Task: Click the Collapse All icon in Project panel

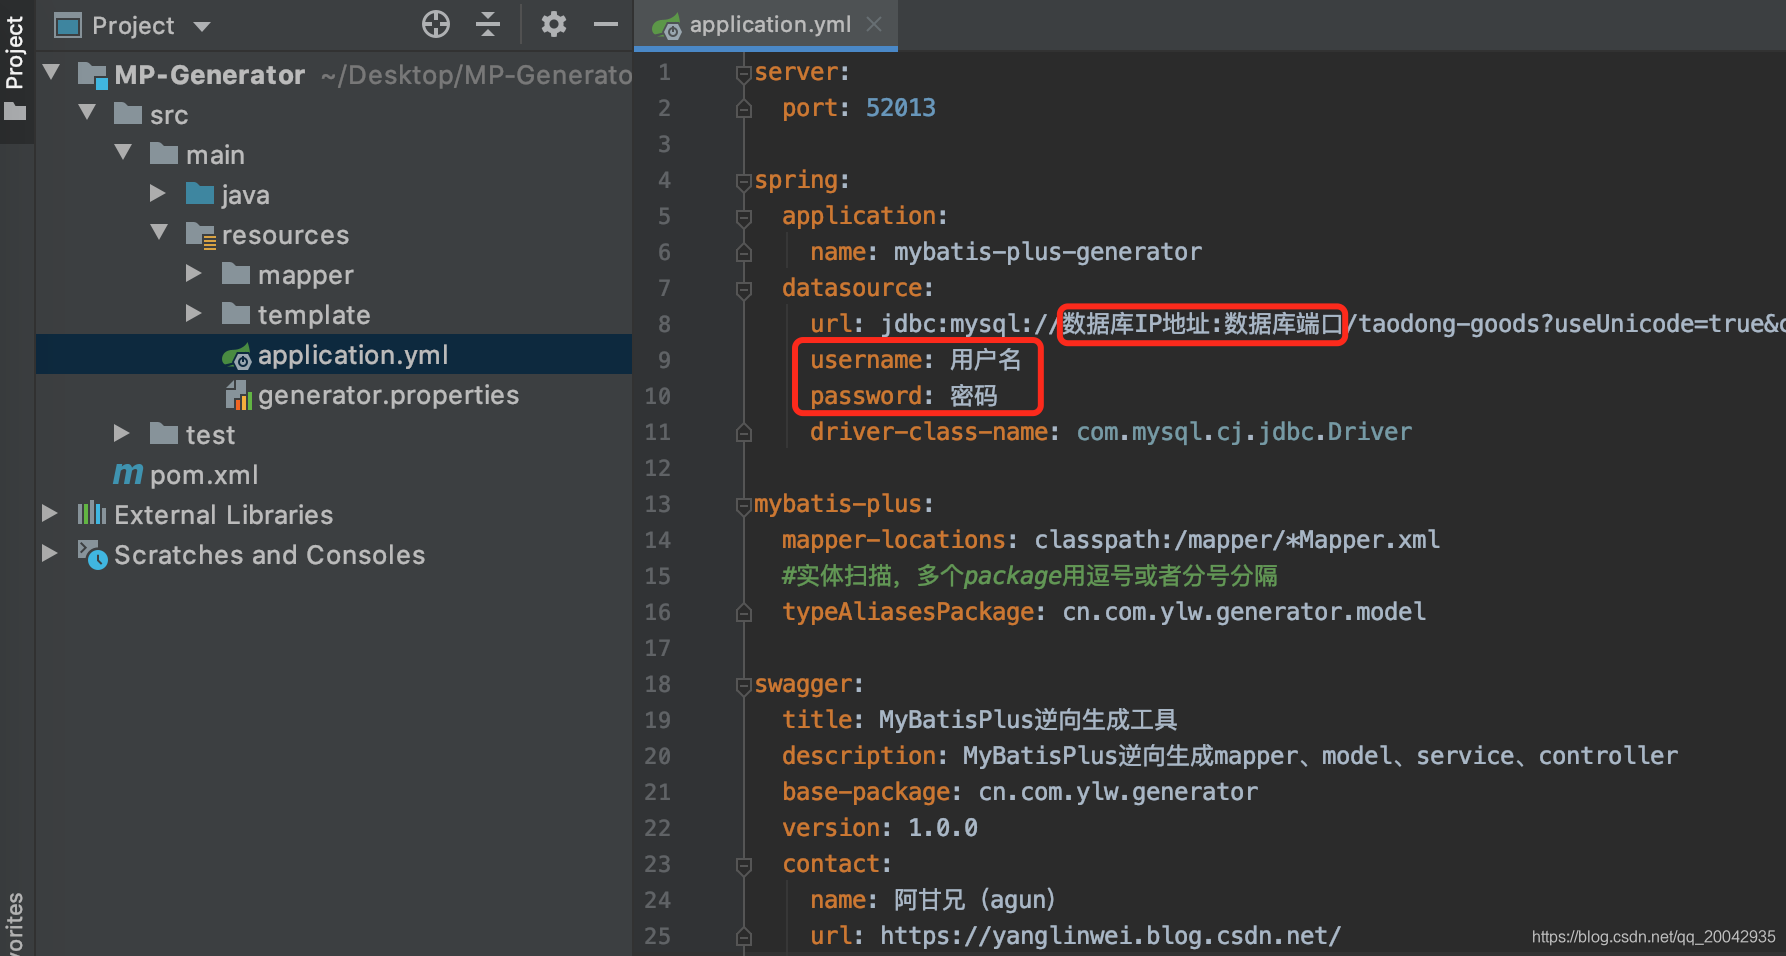Action: (x=488, y=24)
